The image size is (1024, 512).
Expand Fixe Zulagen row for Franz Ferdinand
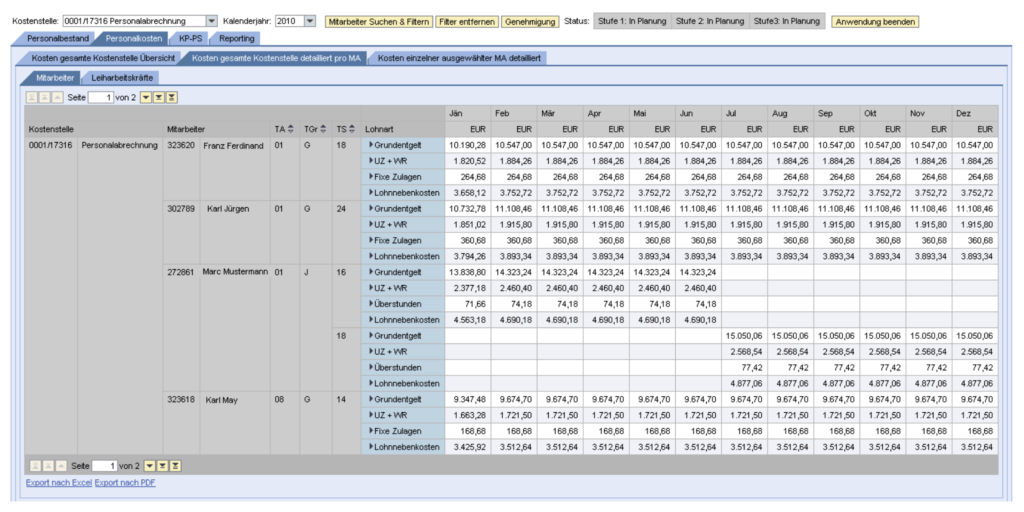[x=371, y=176]
